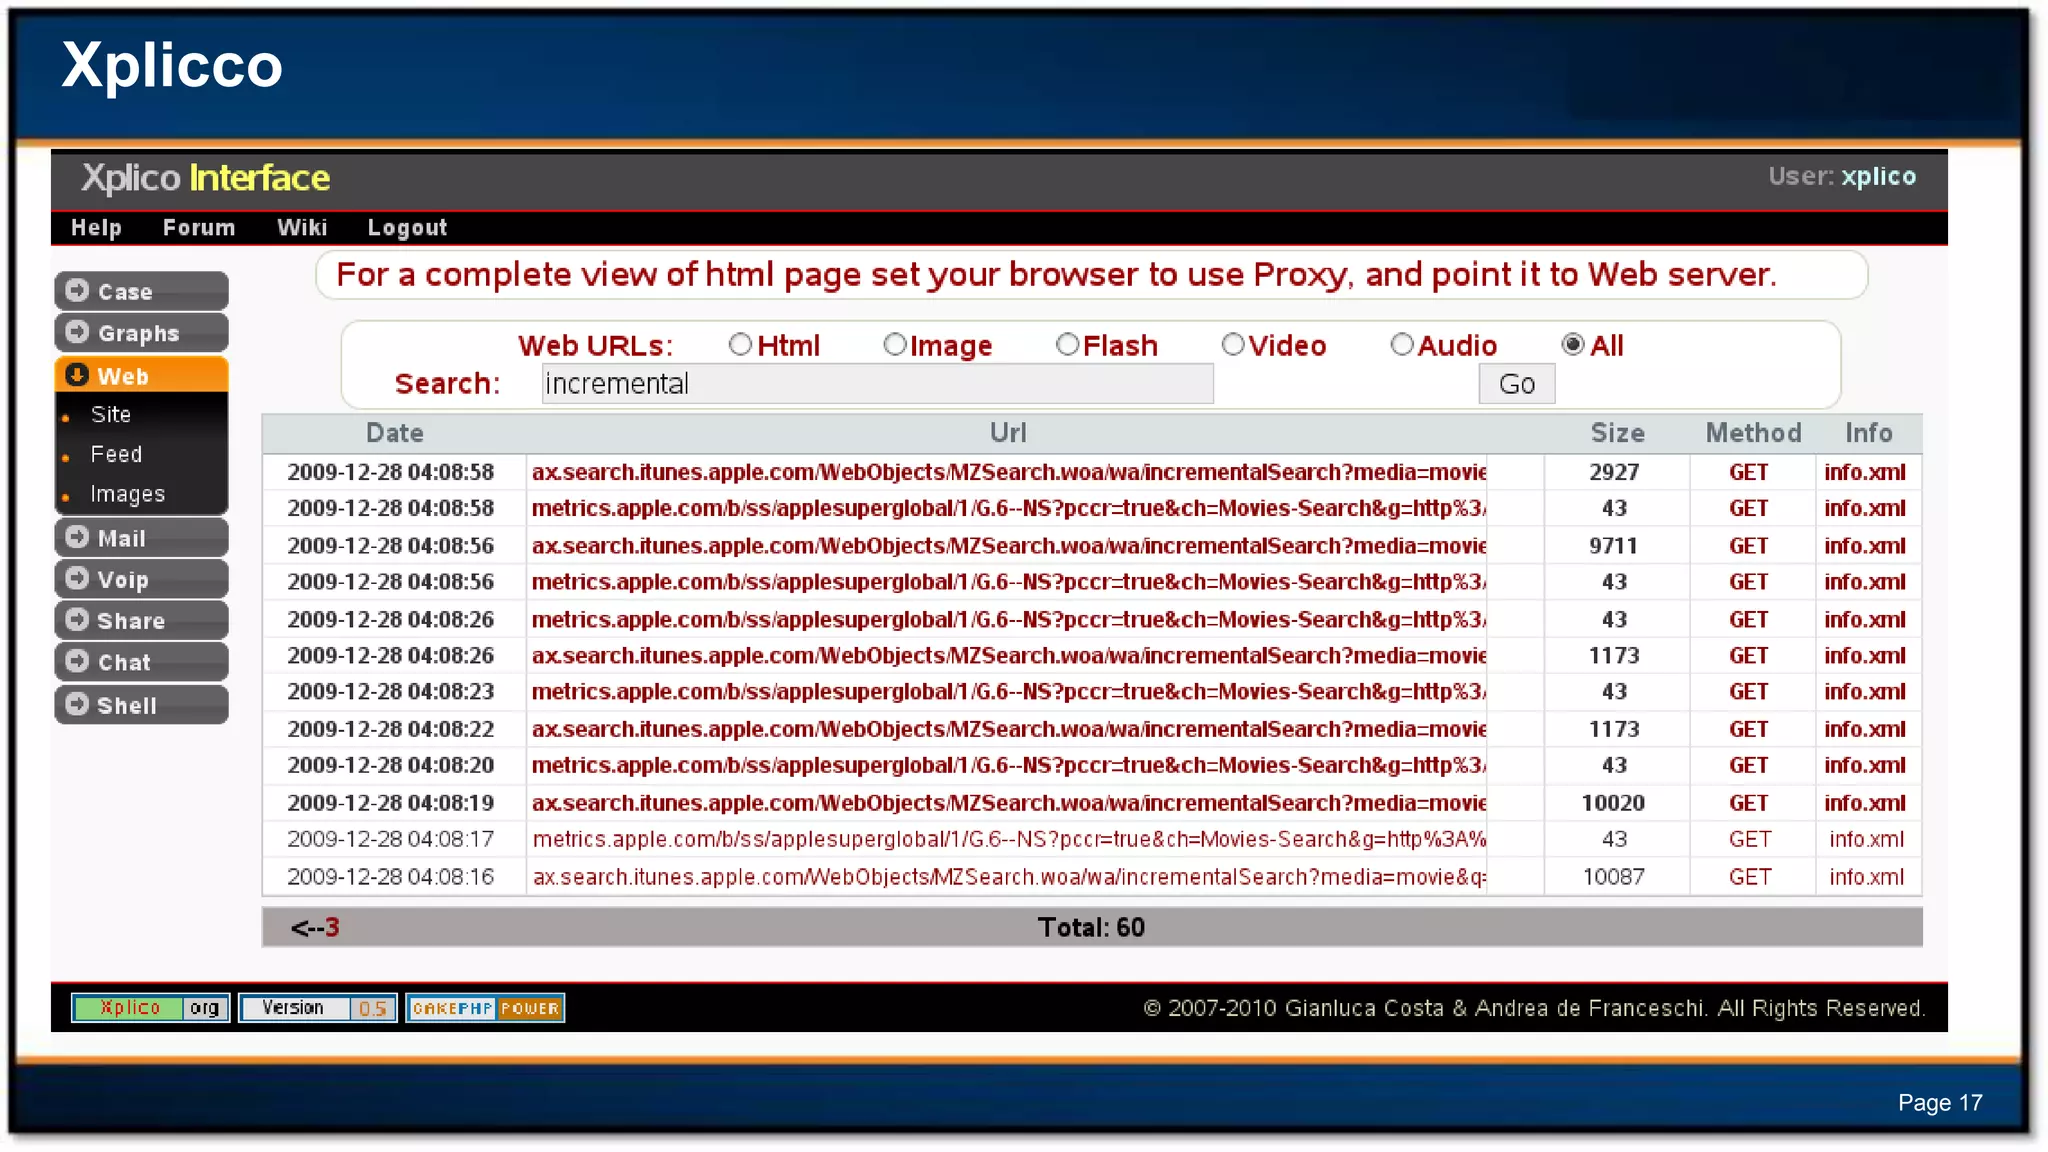Choose the Audio radio option

pos(1402,345)
